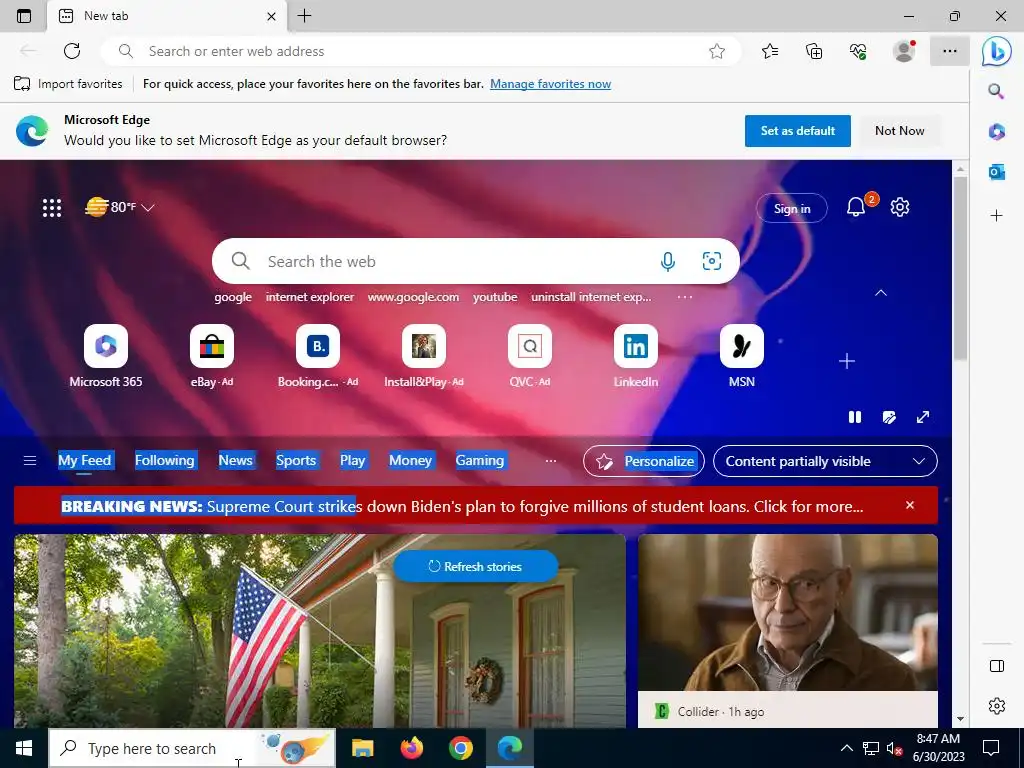Image resolution: width=1024 pixels, height=768 pixels.
Task: Click Set as default button
Action: pyautogui.click(x=797, y=131)
